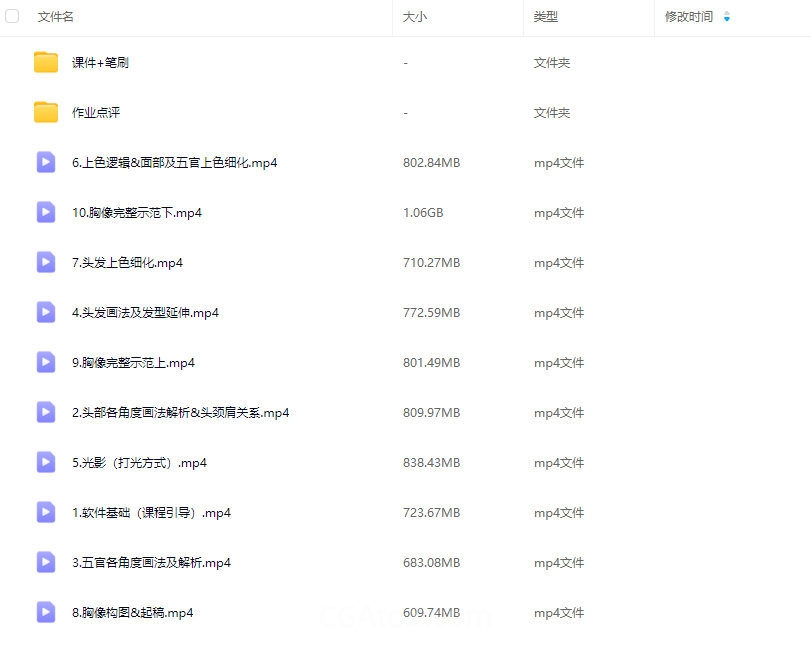Screen dimensions: 811x647
Task: Sort list by 文件名 column header
Action: [x=56, y=17]
